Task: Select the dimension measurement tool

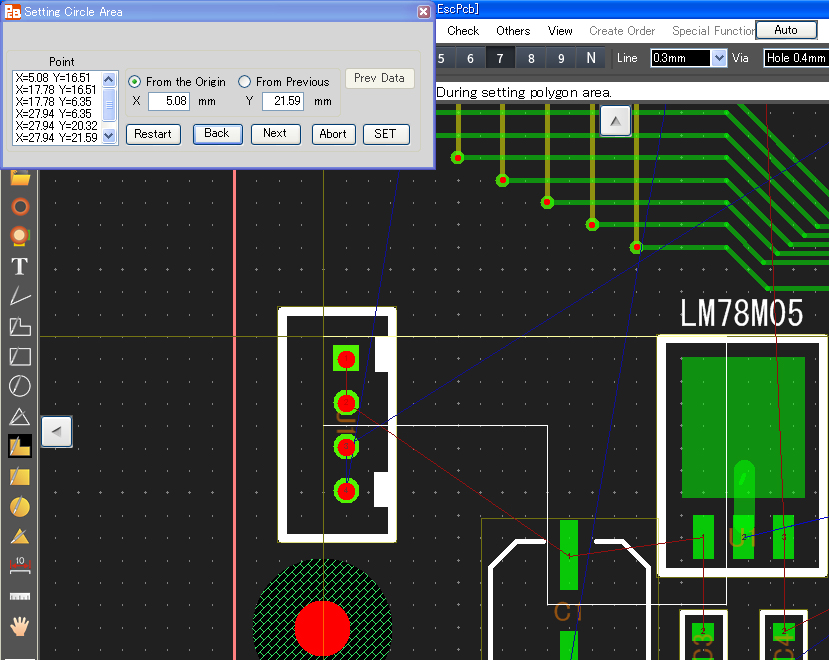Action: [x=20, y=565]
